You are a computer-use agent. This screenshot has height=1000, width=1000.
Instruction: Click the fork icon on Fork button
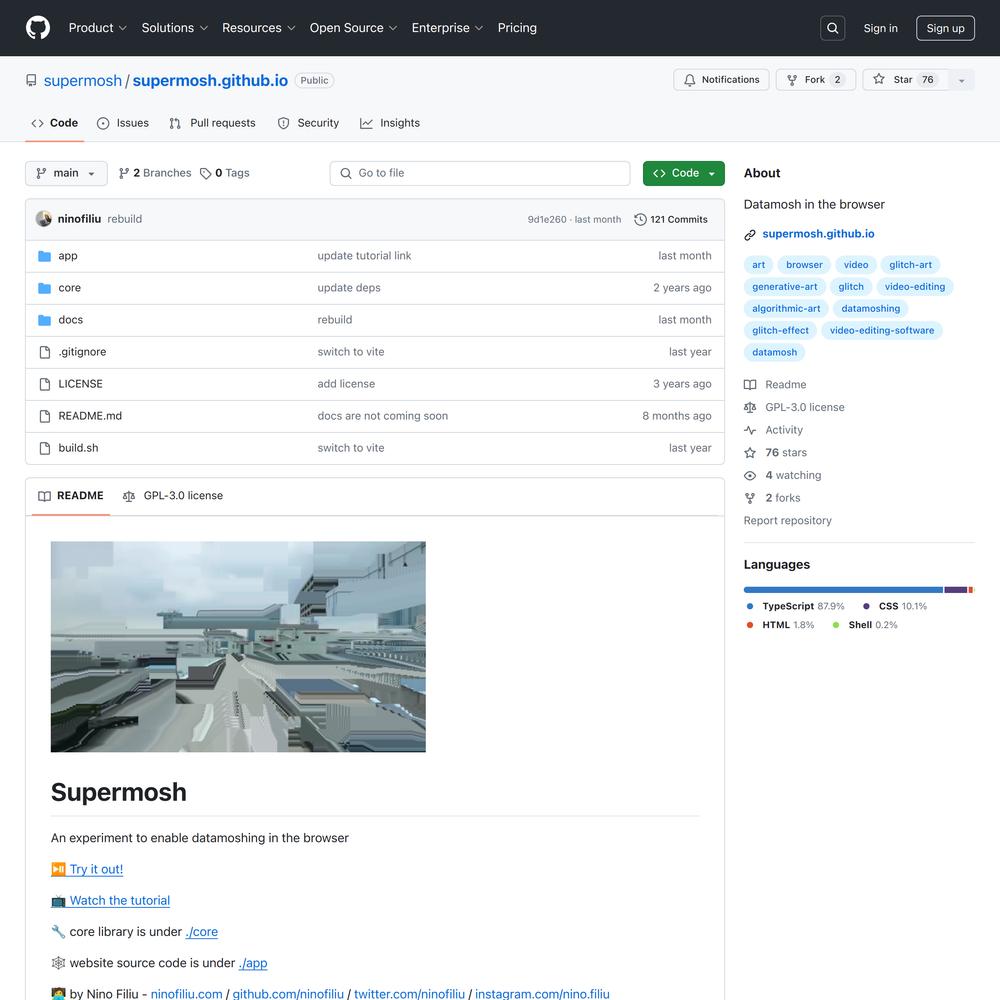792,80
